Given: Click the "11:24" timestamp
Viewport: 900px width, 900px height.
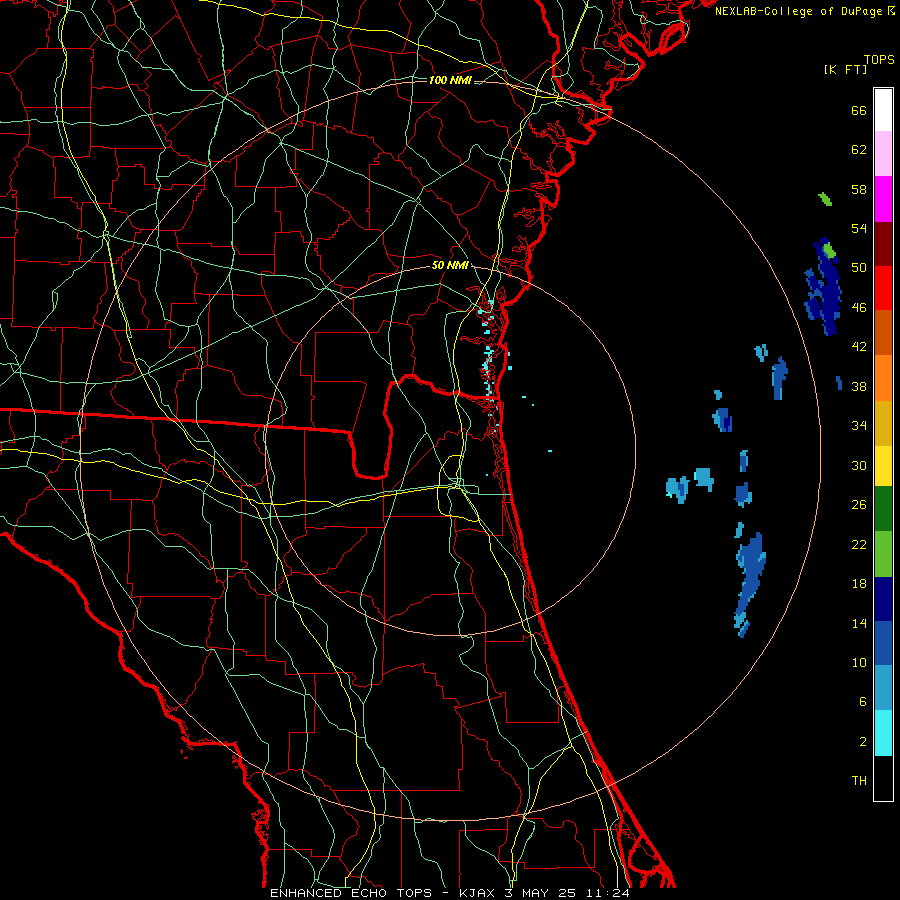Looking at the screenshot, I should [x=608, y=893].
